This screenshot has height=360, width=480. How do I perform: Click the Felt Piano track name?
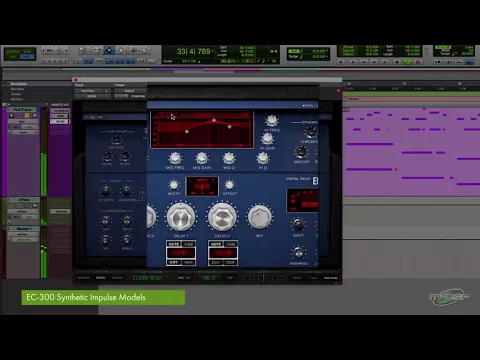coord(22,110)
